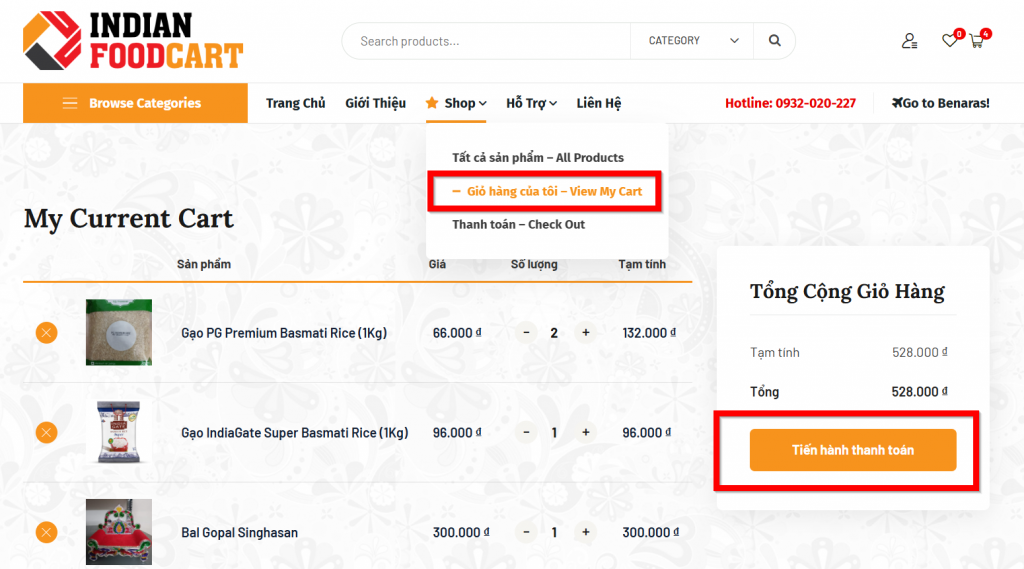Select Tất cả sản phẩm – All Products
1024x569 pixels.
(x=538, y=157)
